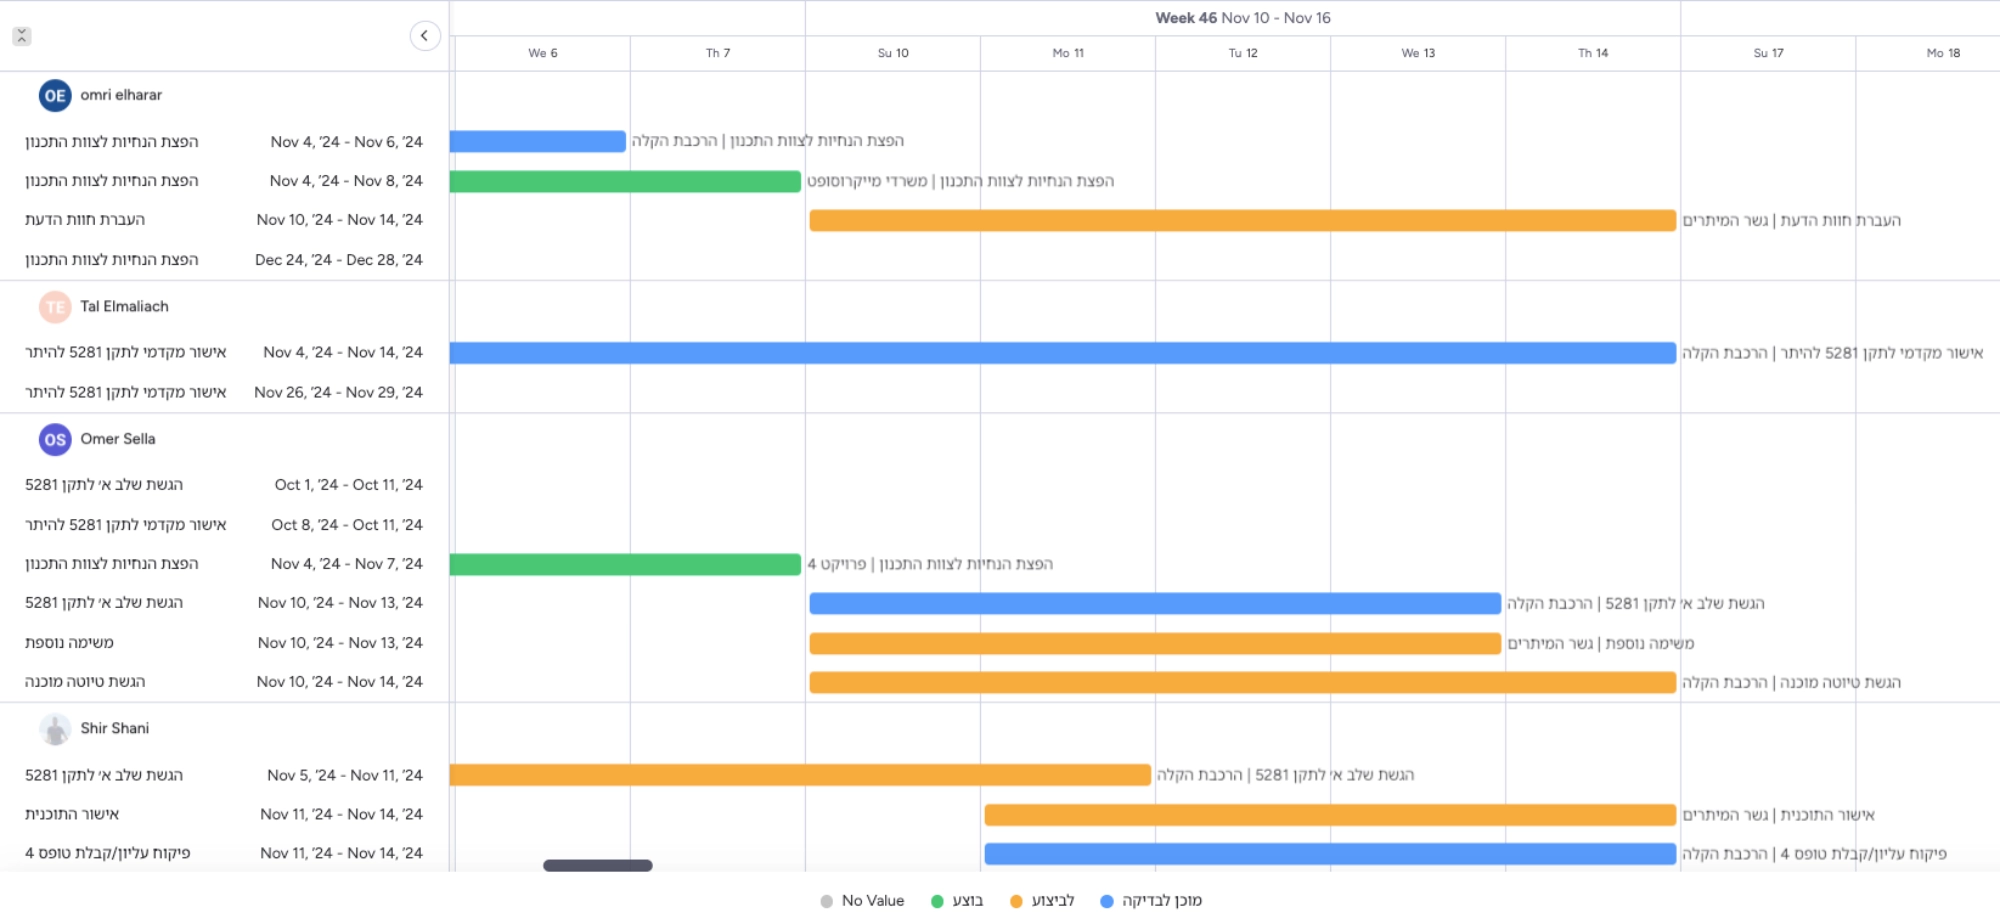Select Shir Shani's orange Nov 5-11 bar
This screenshot has height=924, width=2000.
(x=800, y=775)
